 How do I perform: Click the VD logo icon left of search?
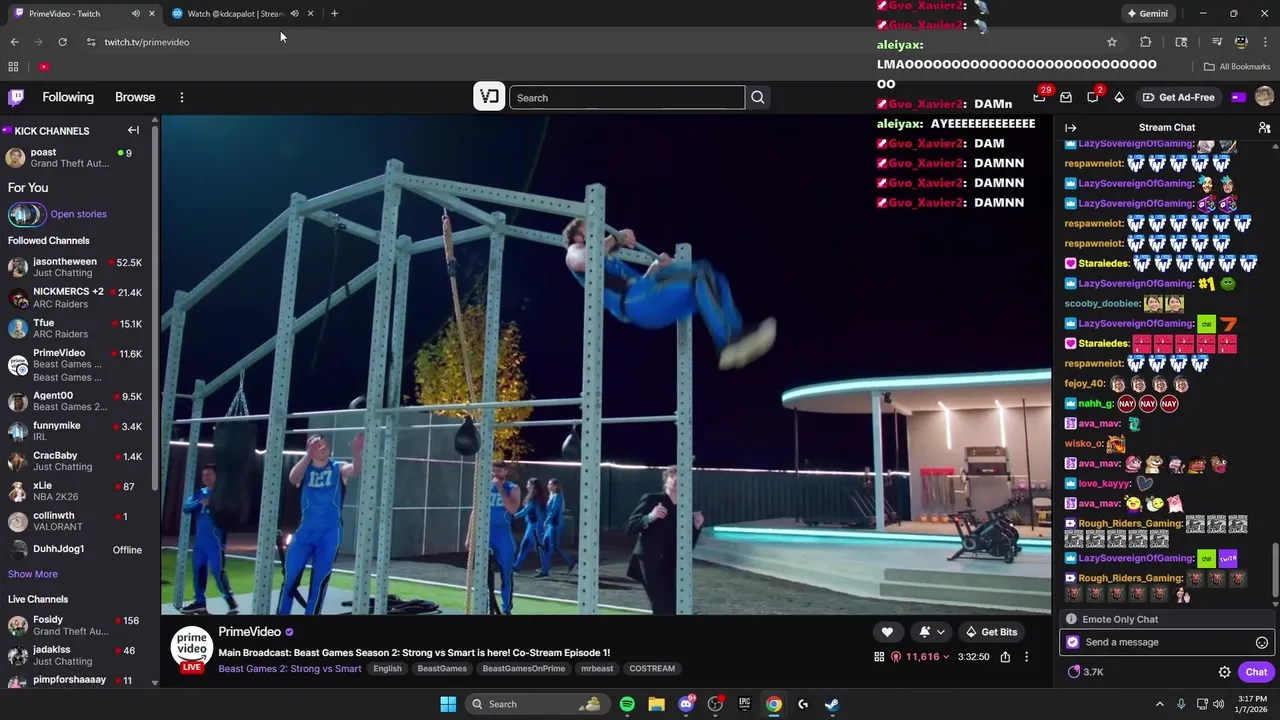click(x=489, y=97)
